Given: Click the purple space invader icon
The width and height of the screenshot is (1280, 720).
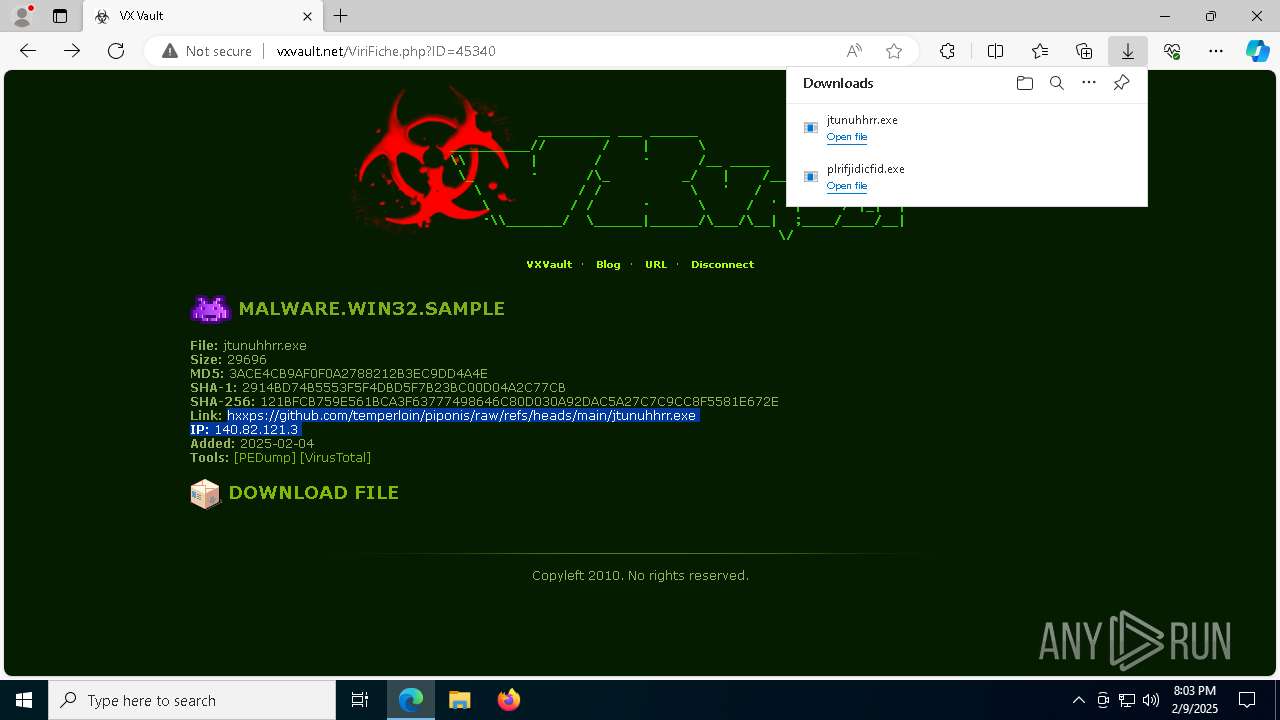Looking at the screenshot, I should tap(210, 309).
